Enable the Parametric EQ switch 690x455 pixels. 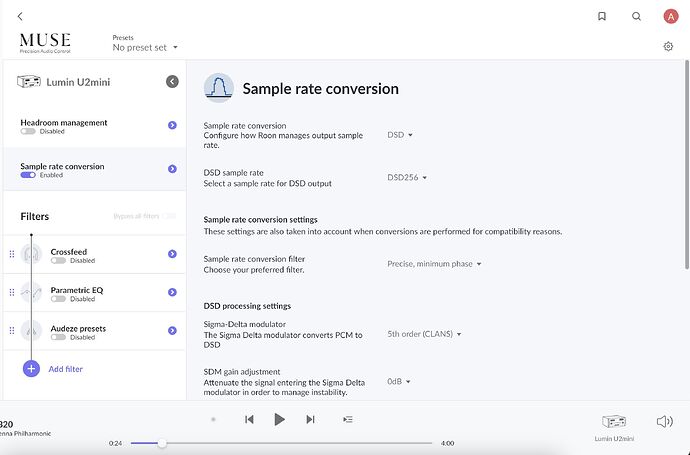tap(58, 299)
